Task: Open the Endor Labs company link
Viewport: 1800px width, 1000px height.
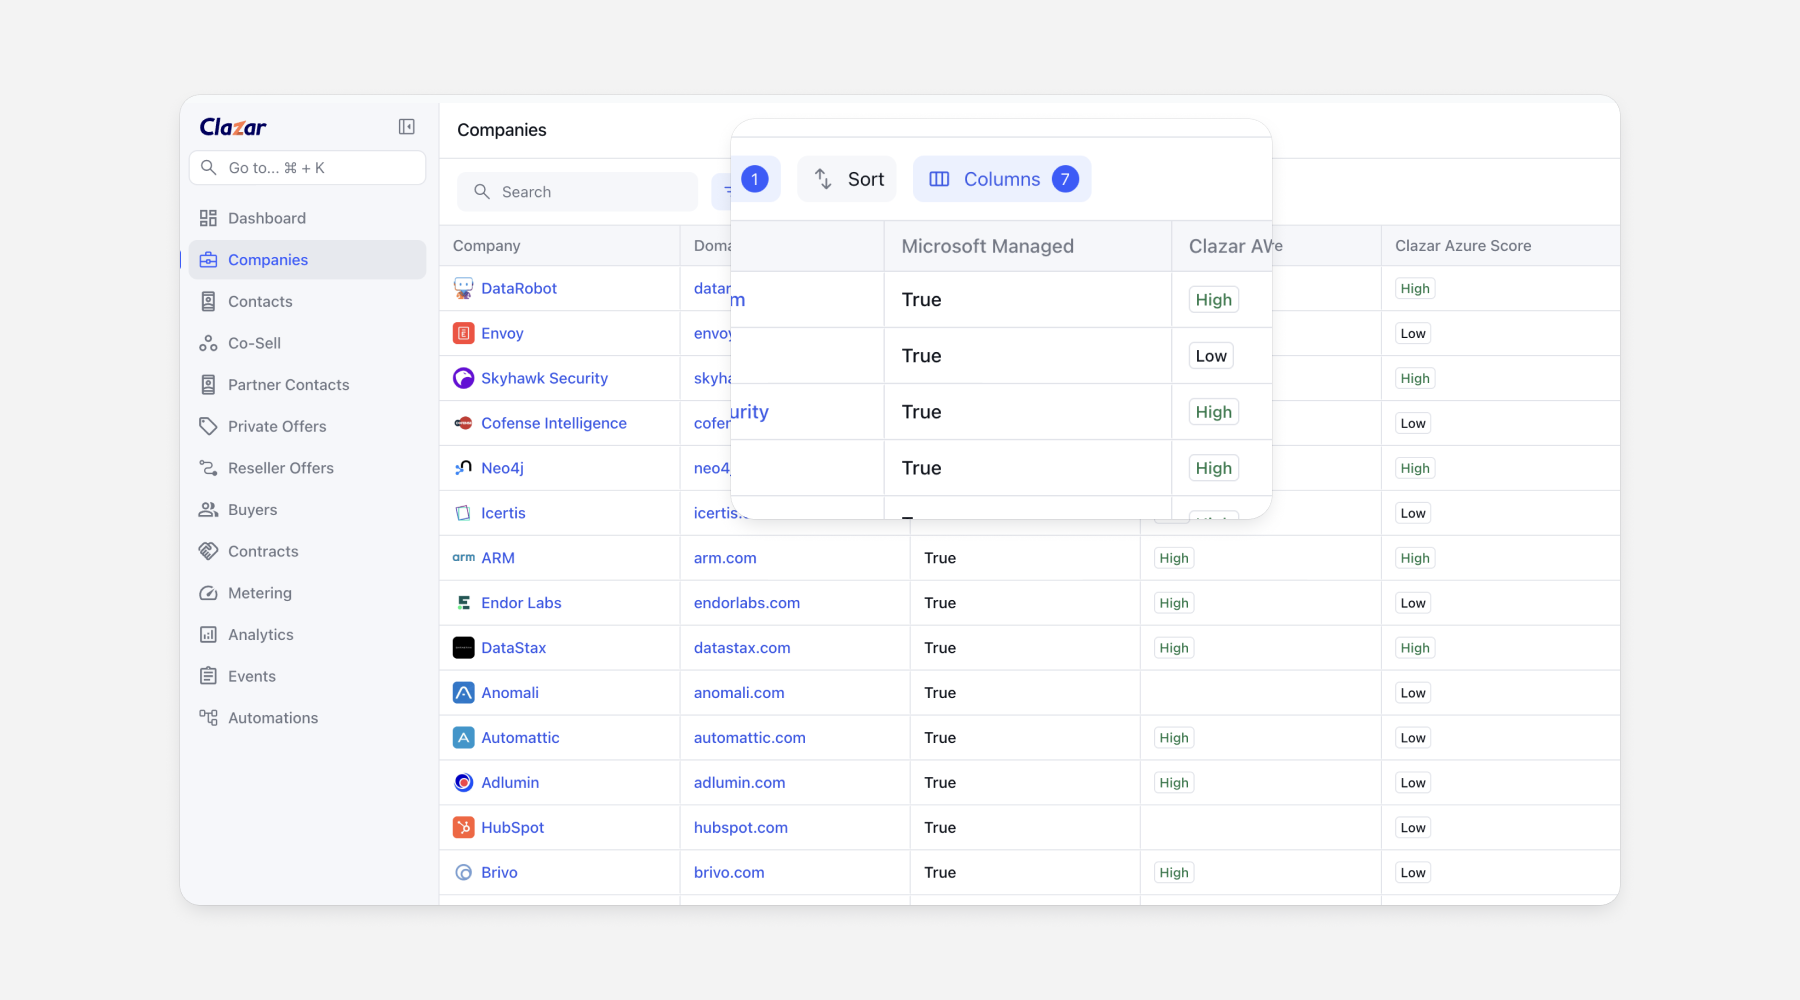Action: click(521, 603)
